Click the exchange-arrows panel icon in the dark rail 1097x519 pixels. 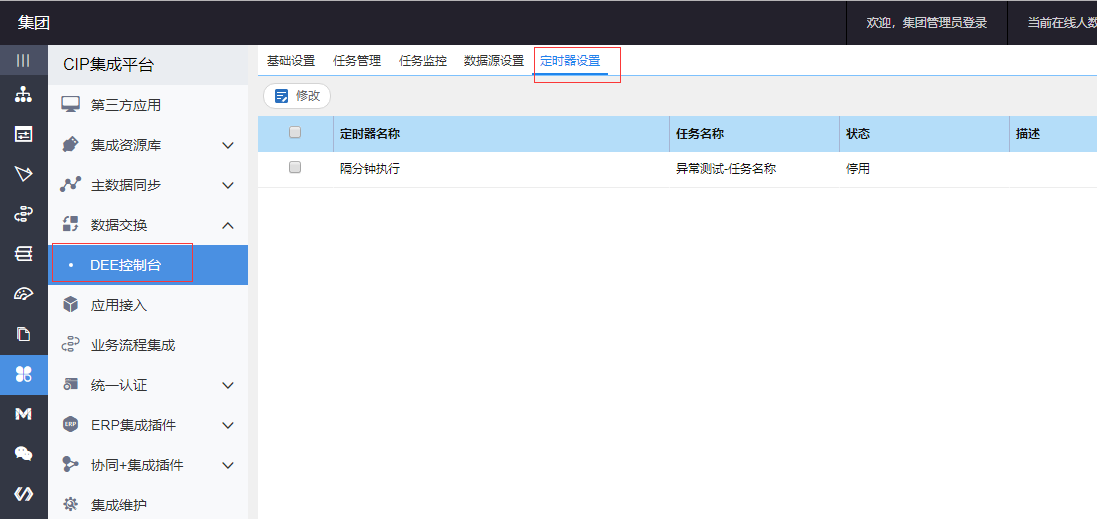(24, 134)
